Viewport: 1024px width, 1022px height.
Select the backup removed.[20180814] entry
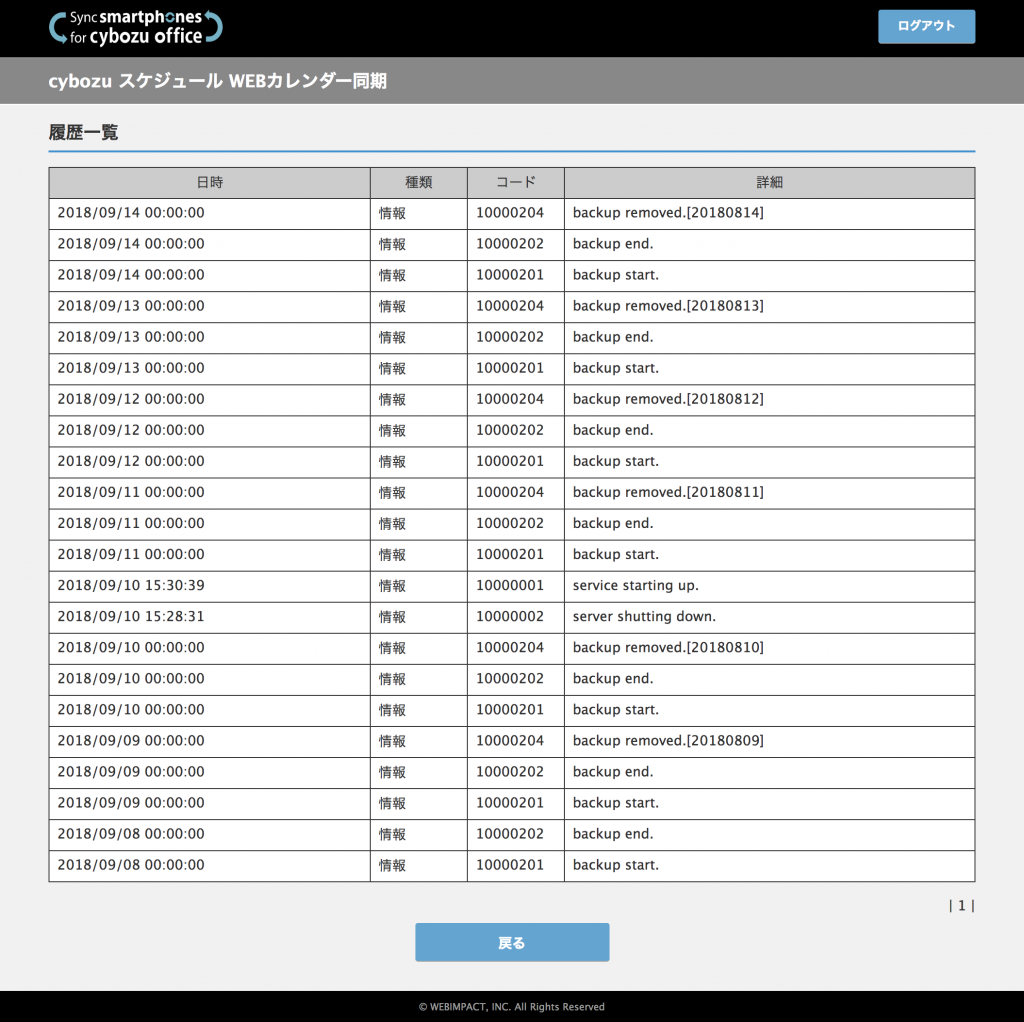click(x=668, y=213)
